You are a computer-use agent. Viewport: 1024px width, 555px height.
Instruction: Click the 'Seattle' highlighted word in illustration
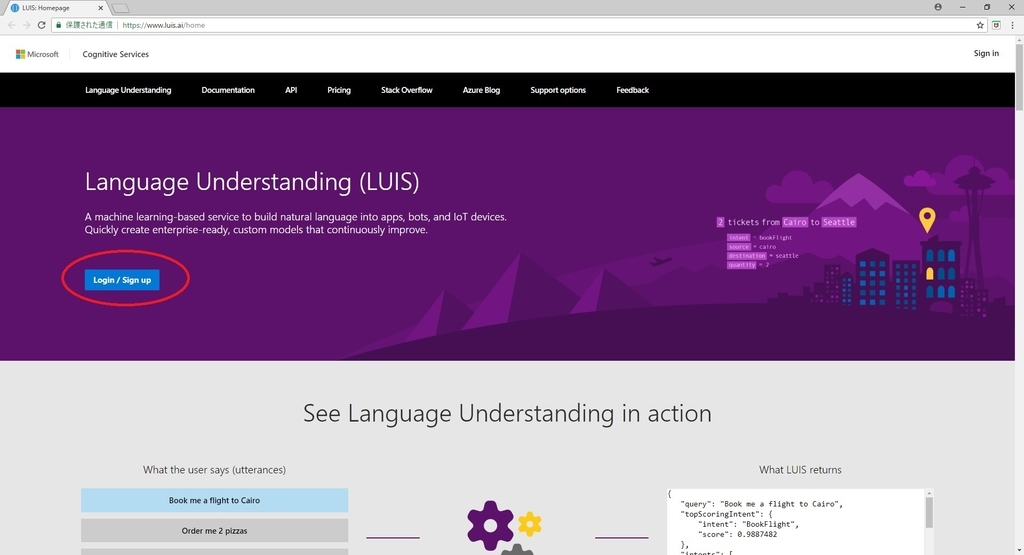(839, 222)
